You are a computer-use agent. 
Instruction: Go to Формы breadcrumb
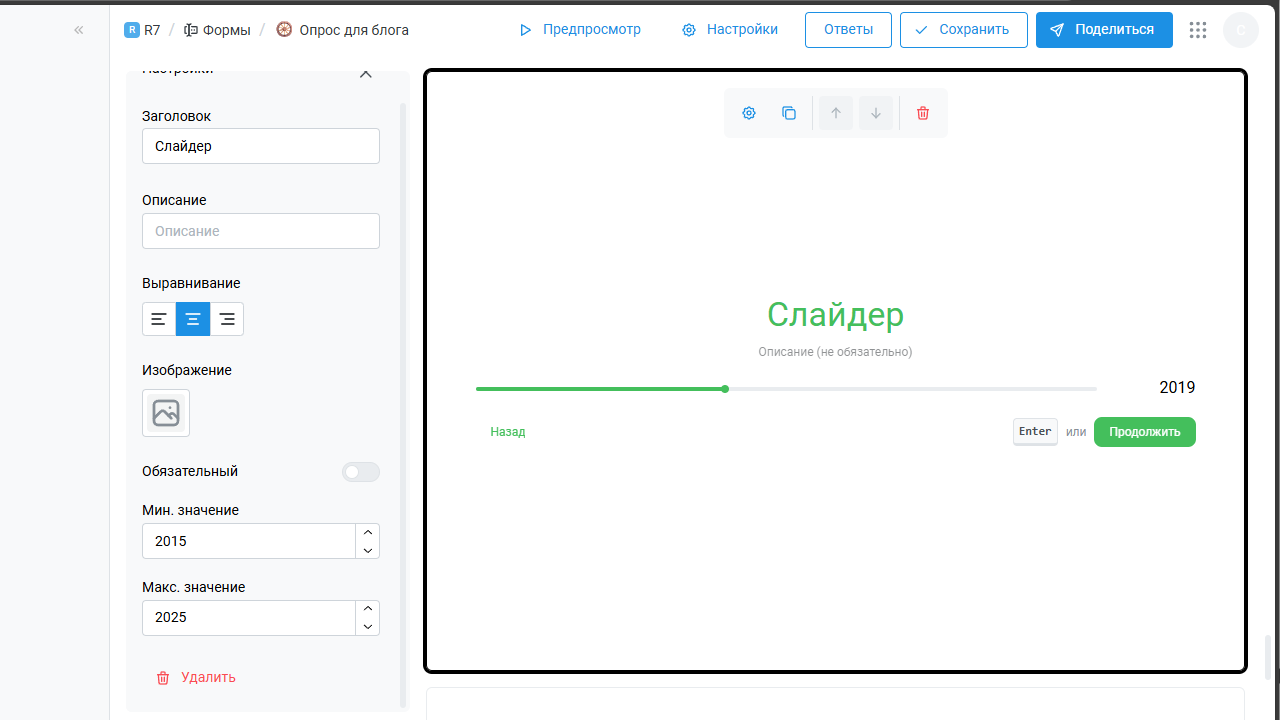pos(217,30)
